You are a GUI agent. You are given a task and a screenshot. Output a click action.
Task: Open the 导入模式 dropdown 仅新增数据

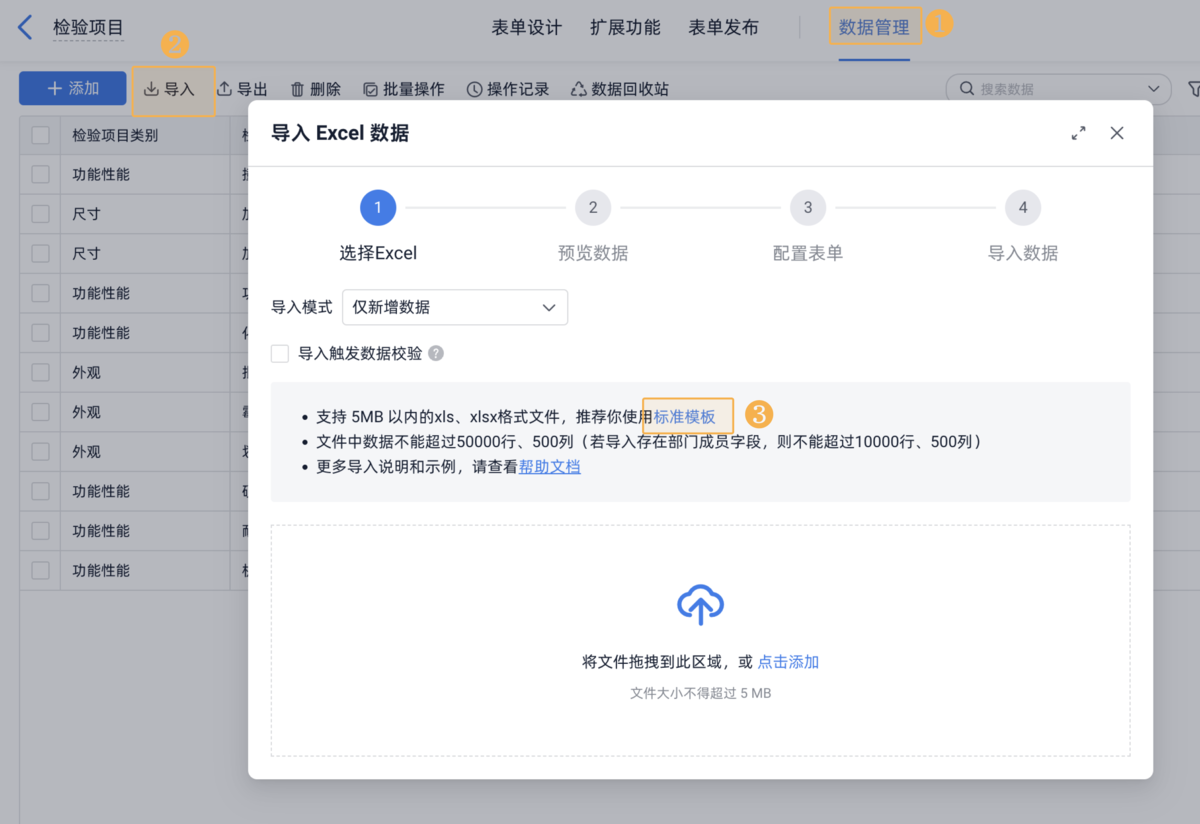455,307
